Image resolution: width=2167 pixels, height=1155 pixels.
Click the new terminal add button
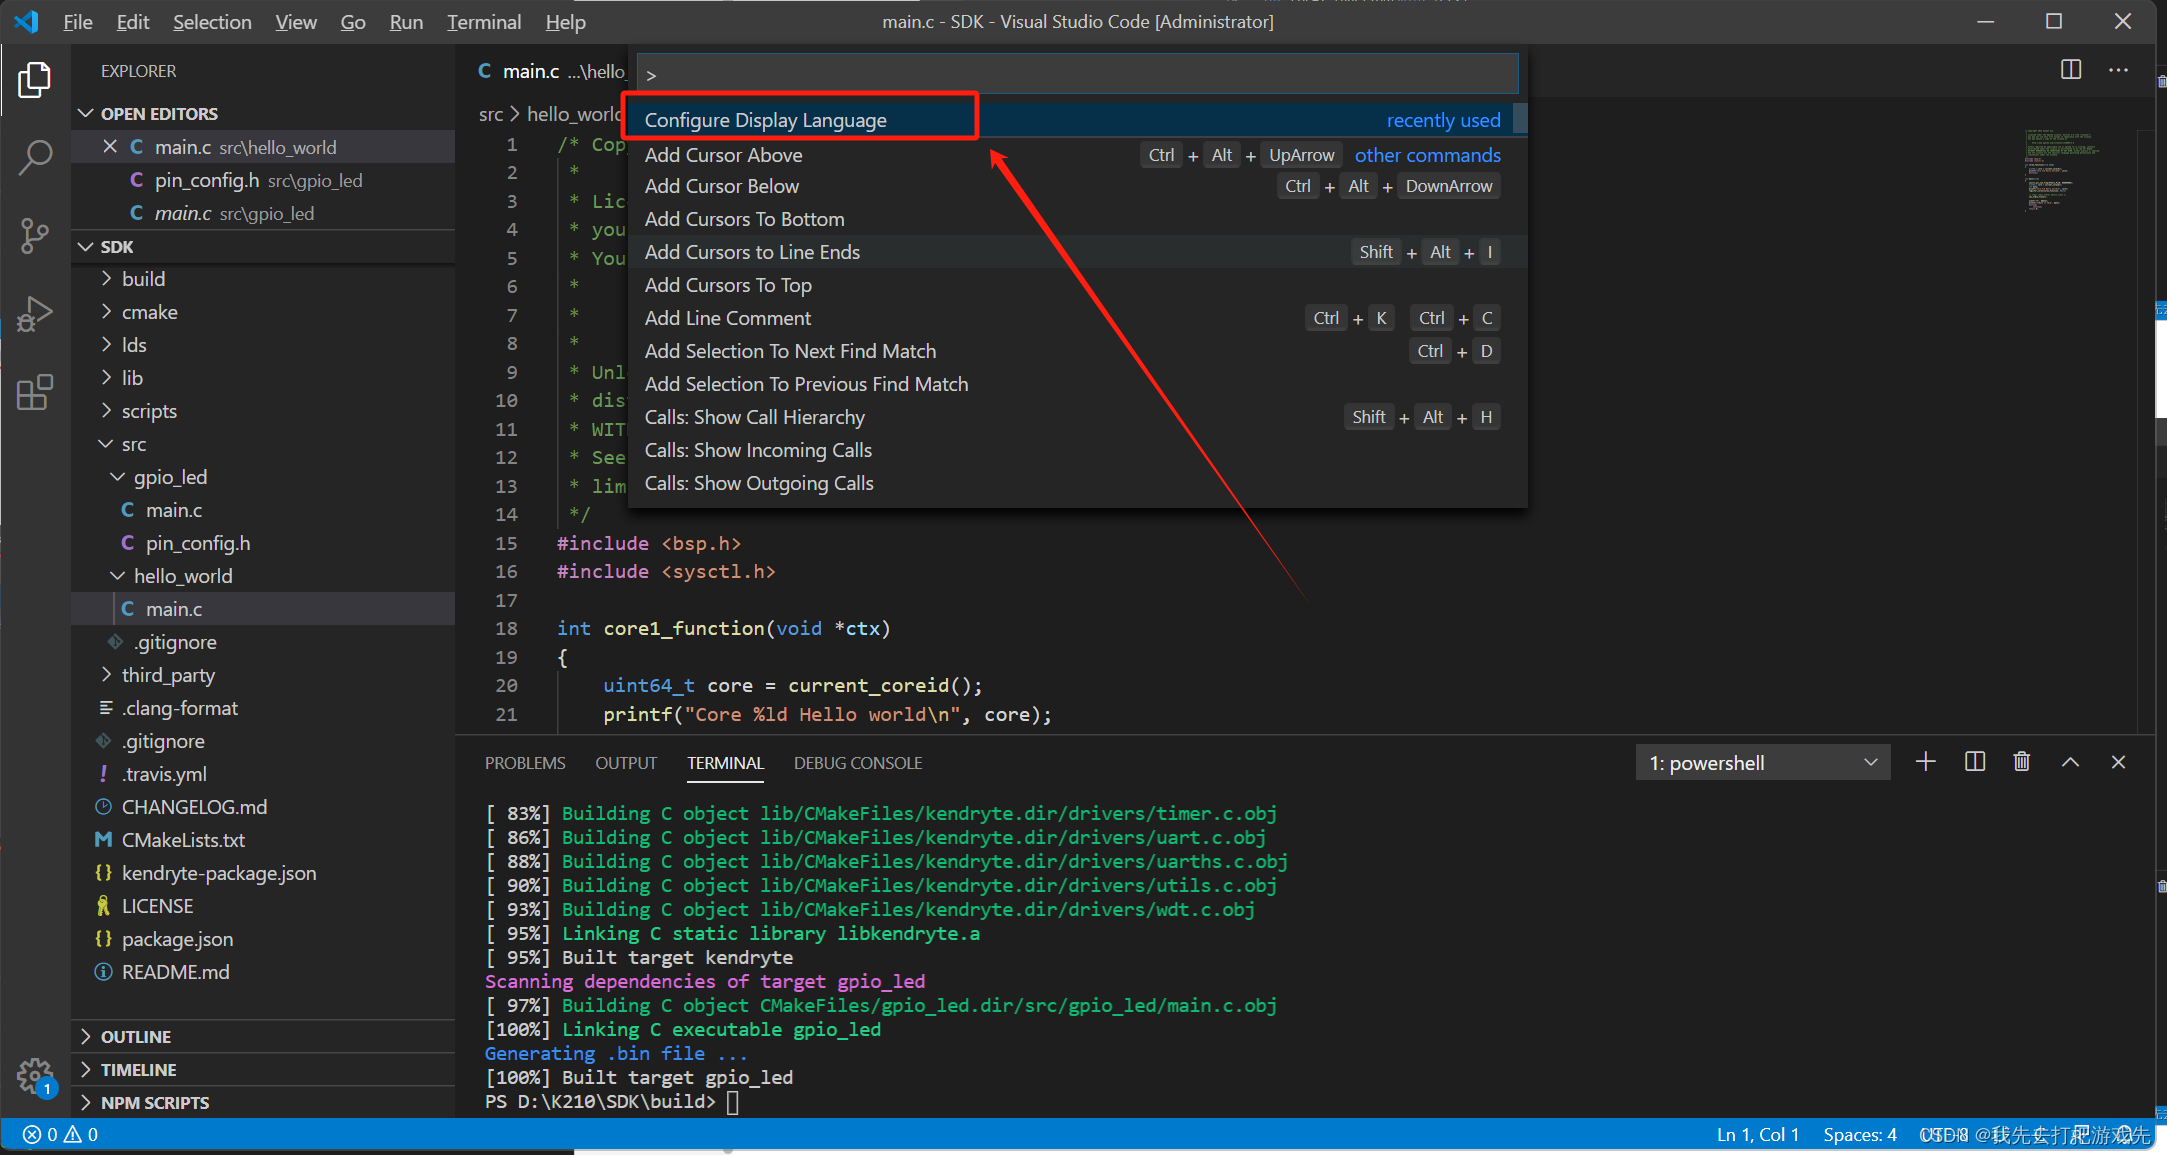[1925, 761]
